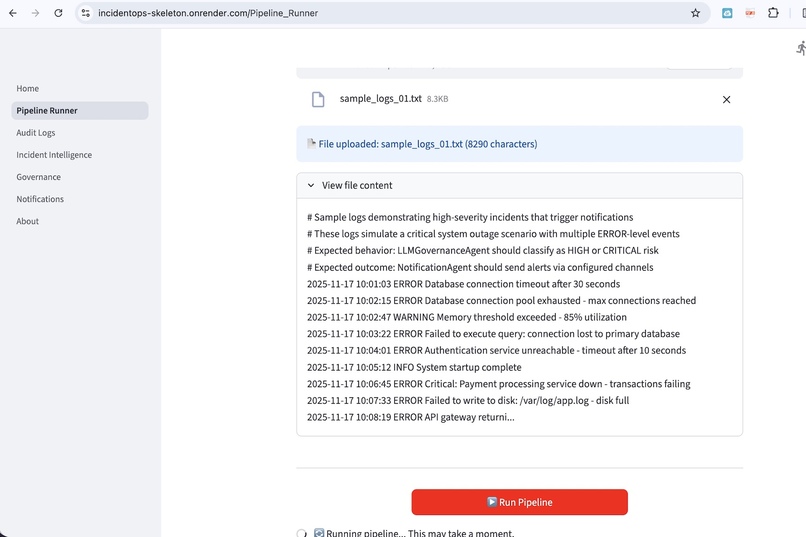Screen dimensions: 806x537
Task: Collapse the View file content expander
Action: [519, 186]
